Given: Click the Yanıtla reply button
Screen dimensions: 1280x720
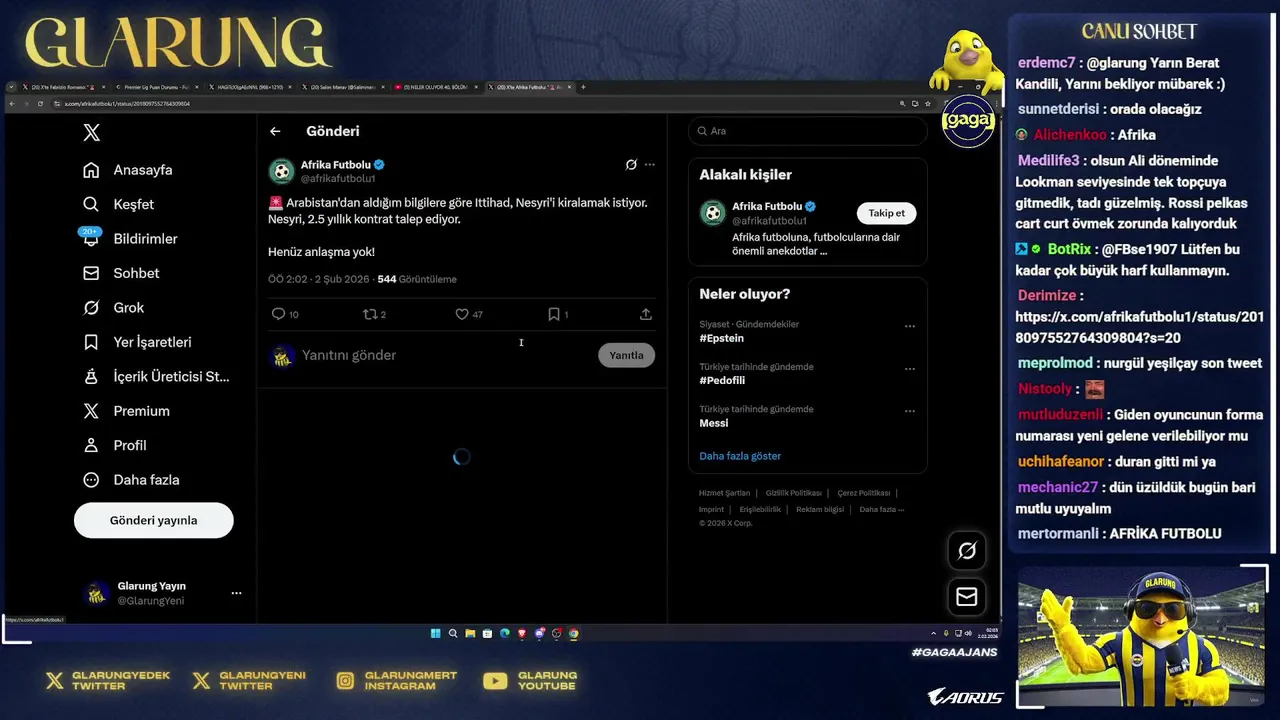Looking at the screenshot, I should pyautogui.click(x=627, y=355).
